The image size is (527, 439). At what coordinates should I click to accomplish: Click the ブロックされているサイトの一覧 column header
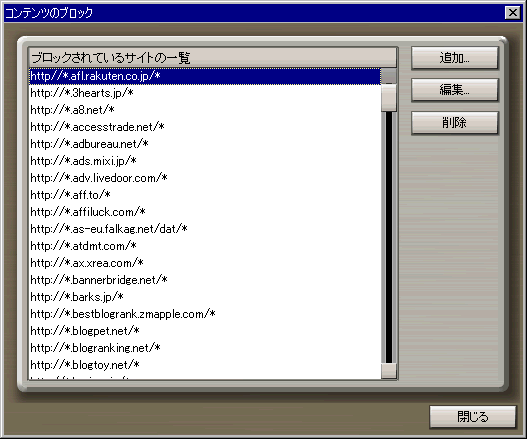click(x=212, y=58)
